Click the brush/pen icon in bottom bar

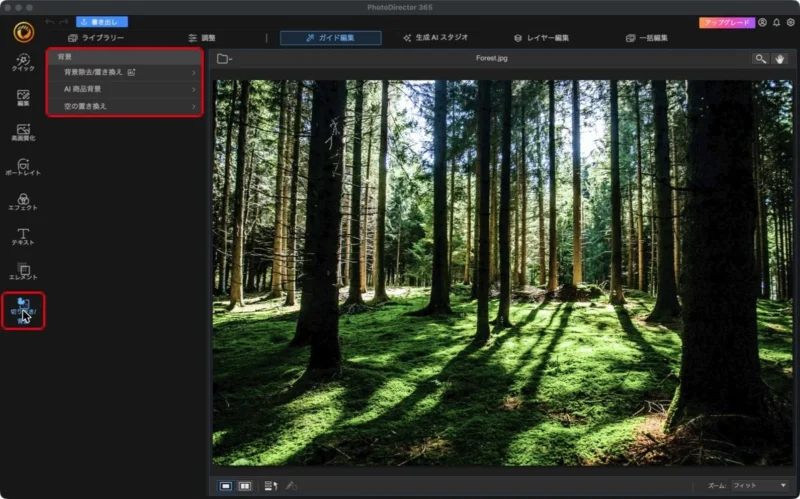pos(291,486)
